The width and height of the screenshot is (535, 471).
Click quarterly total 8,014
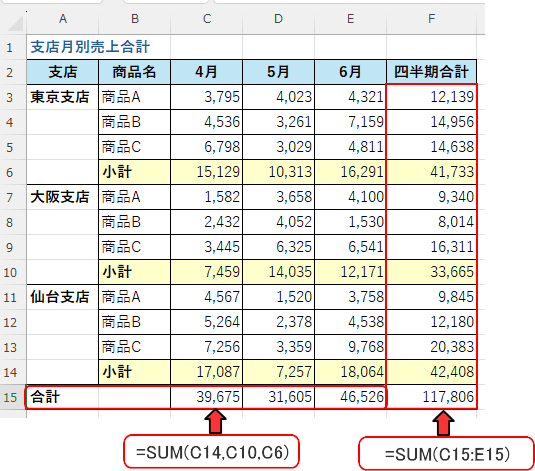[432, 222]
